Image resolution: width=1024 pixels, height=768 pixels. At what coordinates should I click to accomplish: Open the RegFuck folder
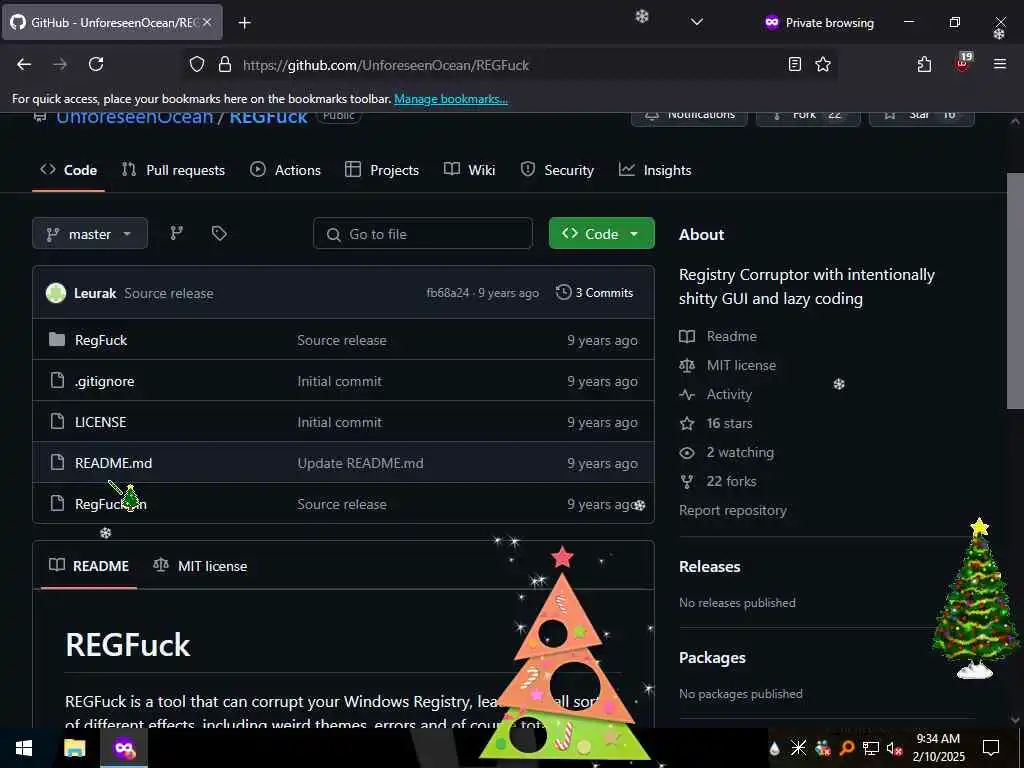101,340
